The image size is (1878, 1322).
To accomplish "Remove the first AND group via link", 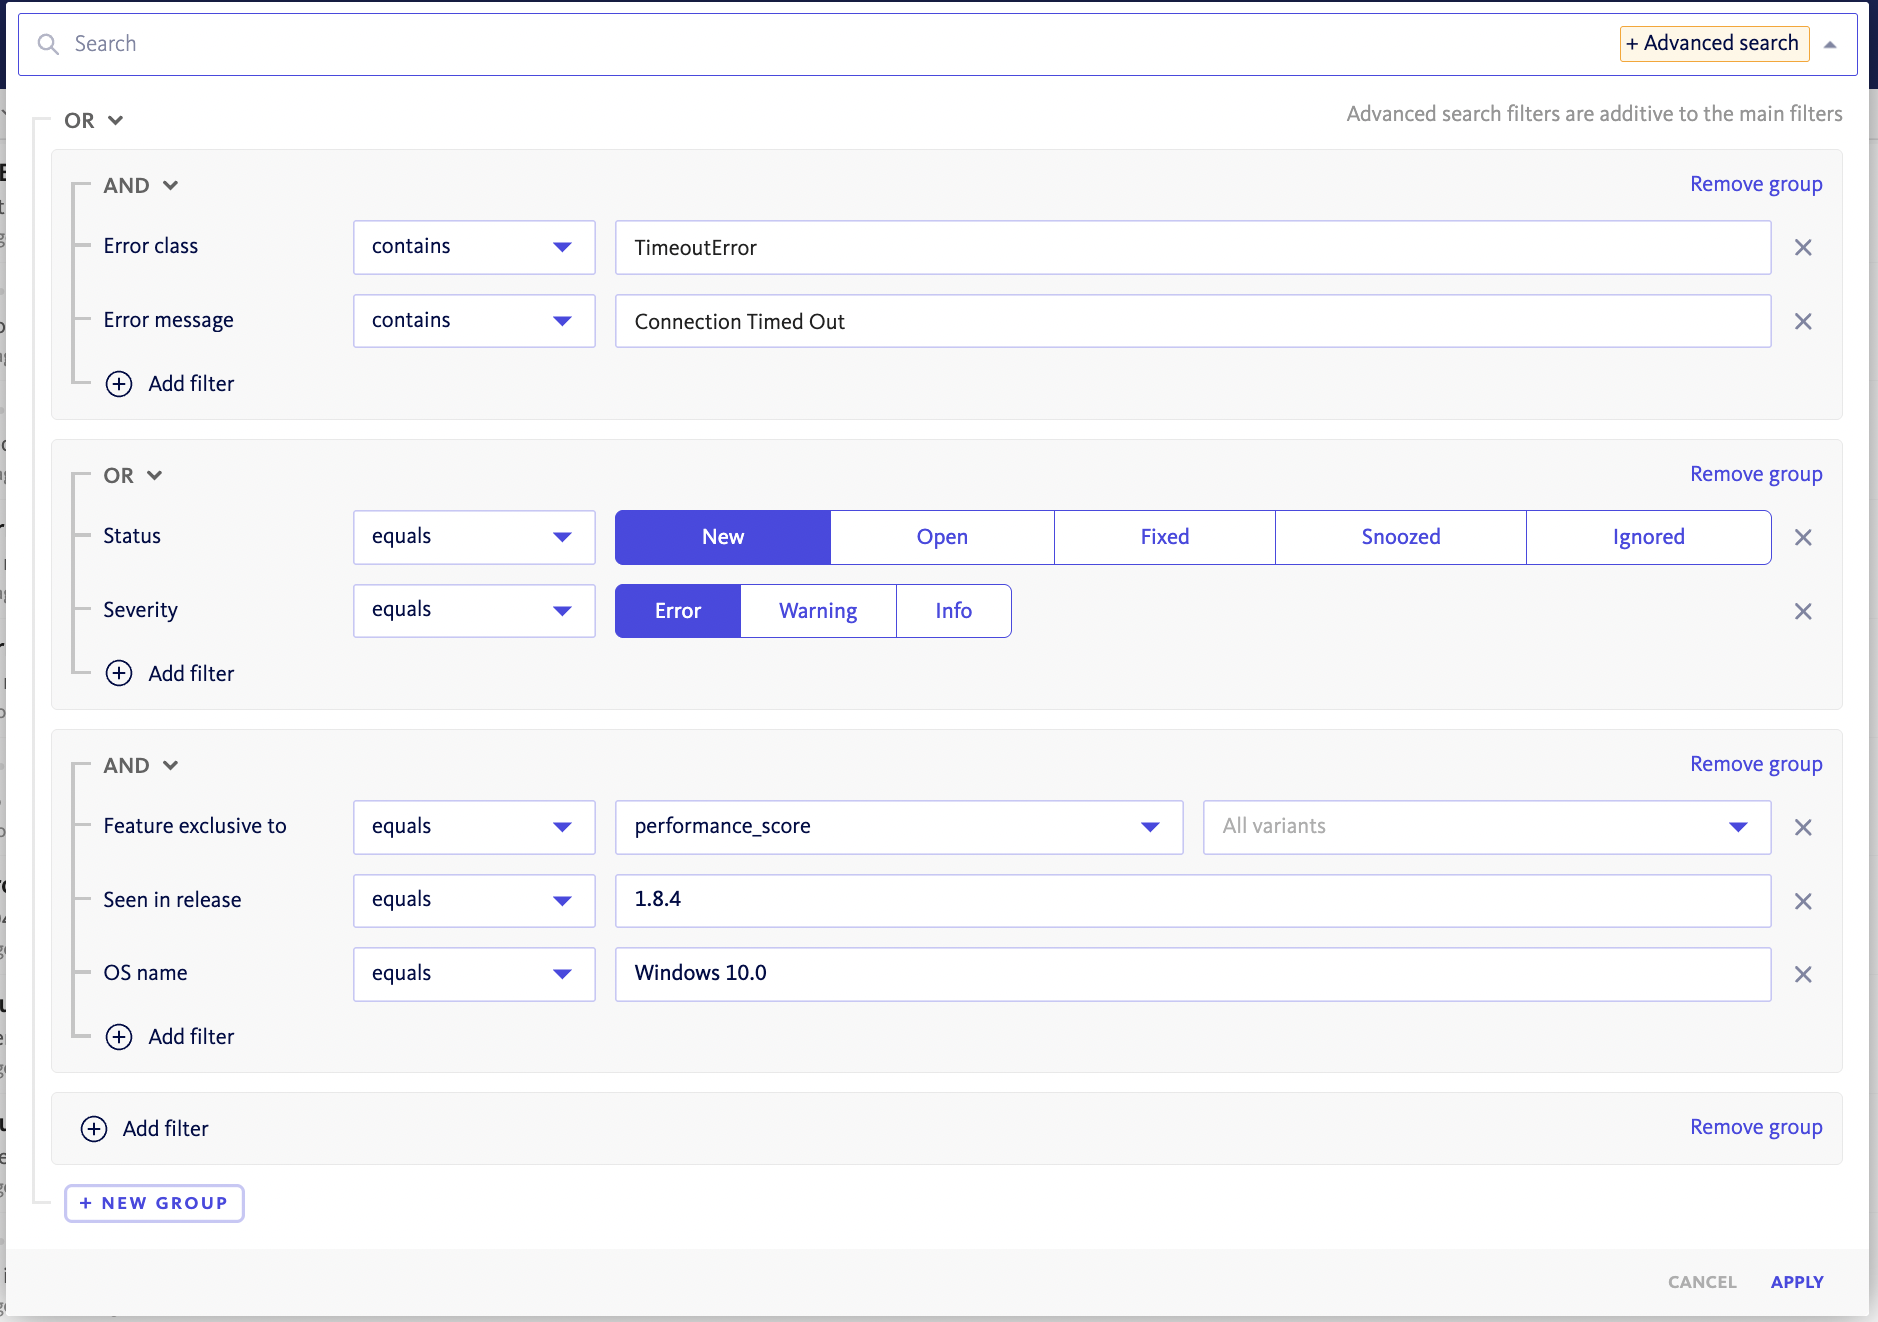I will [x=1755, y=184].
